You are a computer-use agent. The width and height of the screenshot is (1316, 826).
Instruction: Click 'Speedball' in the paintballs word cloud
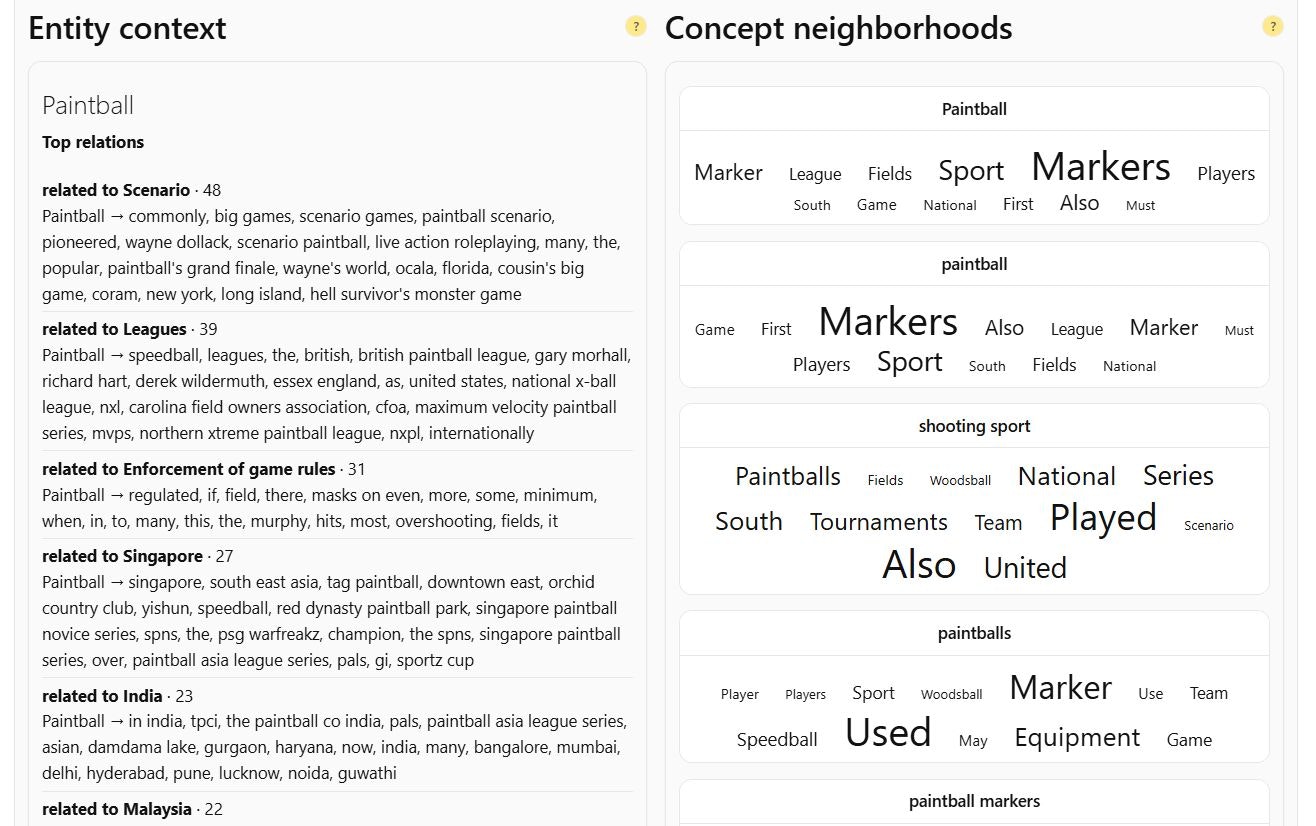pyautogui.click(x=777, y=740)
